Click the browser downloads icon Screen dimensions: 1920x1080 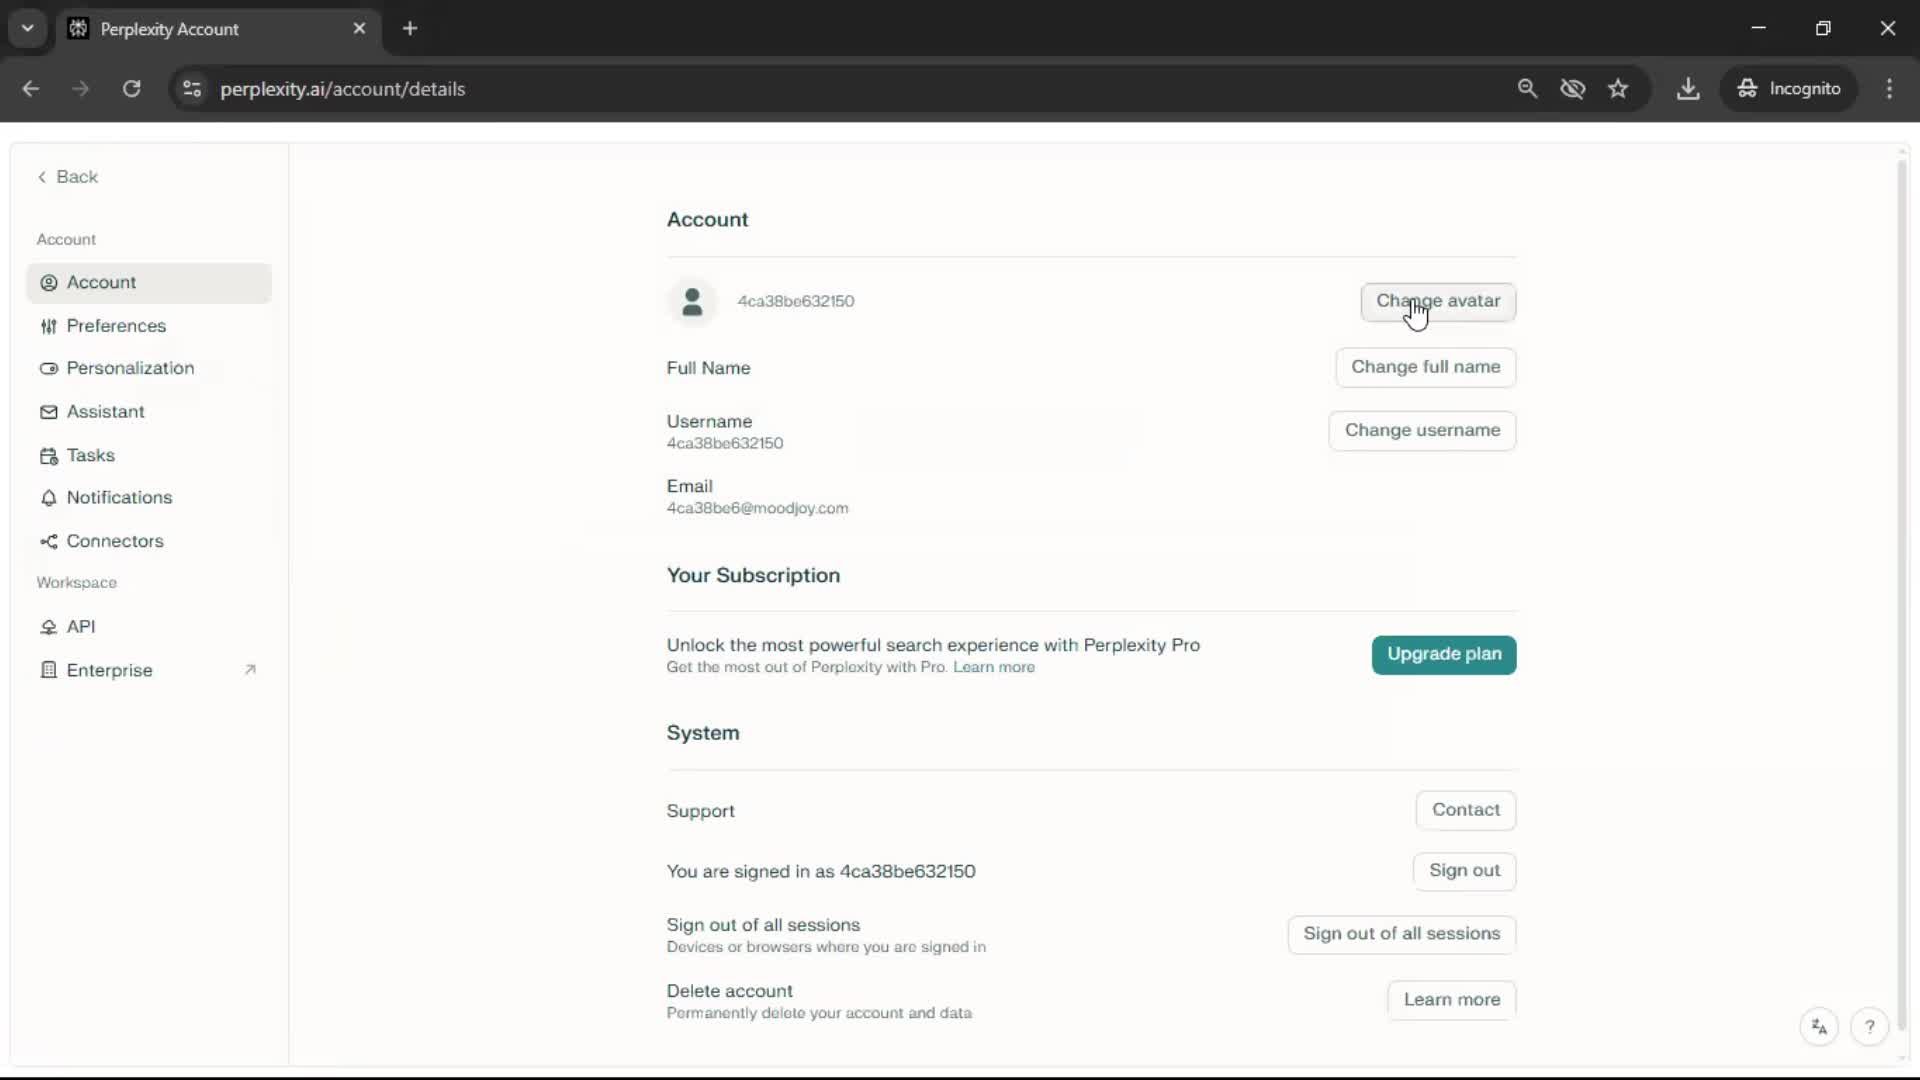coord(1688,89)
